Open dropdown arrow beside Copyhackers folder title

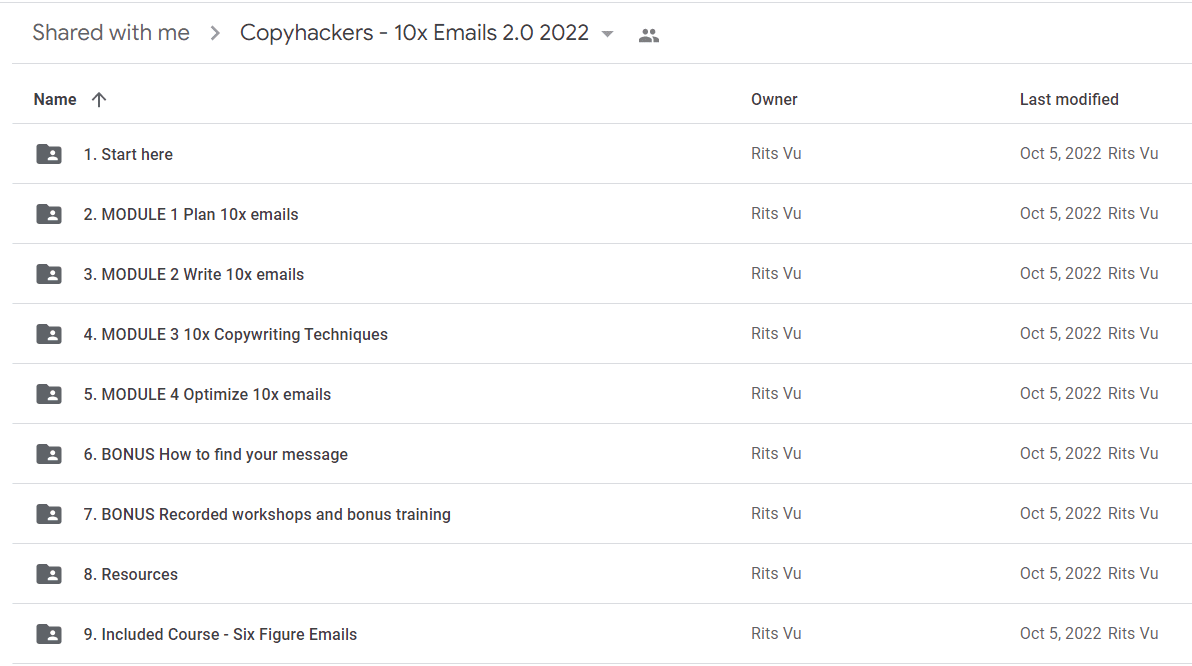pyautogui.click(x=607, y=34)
